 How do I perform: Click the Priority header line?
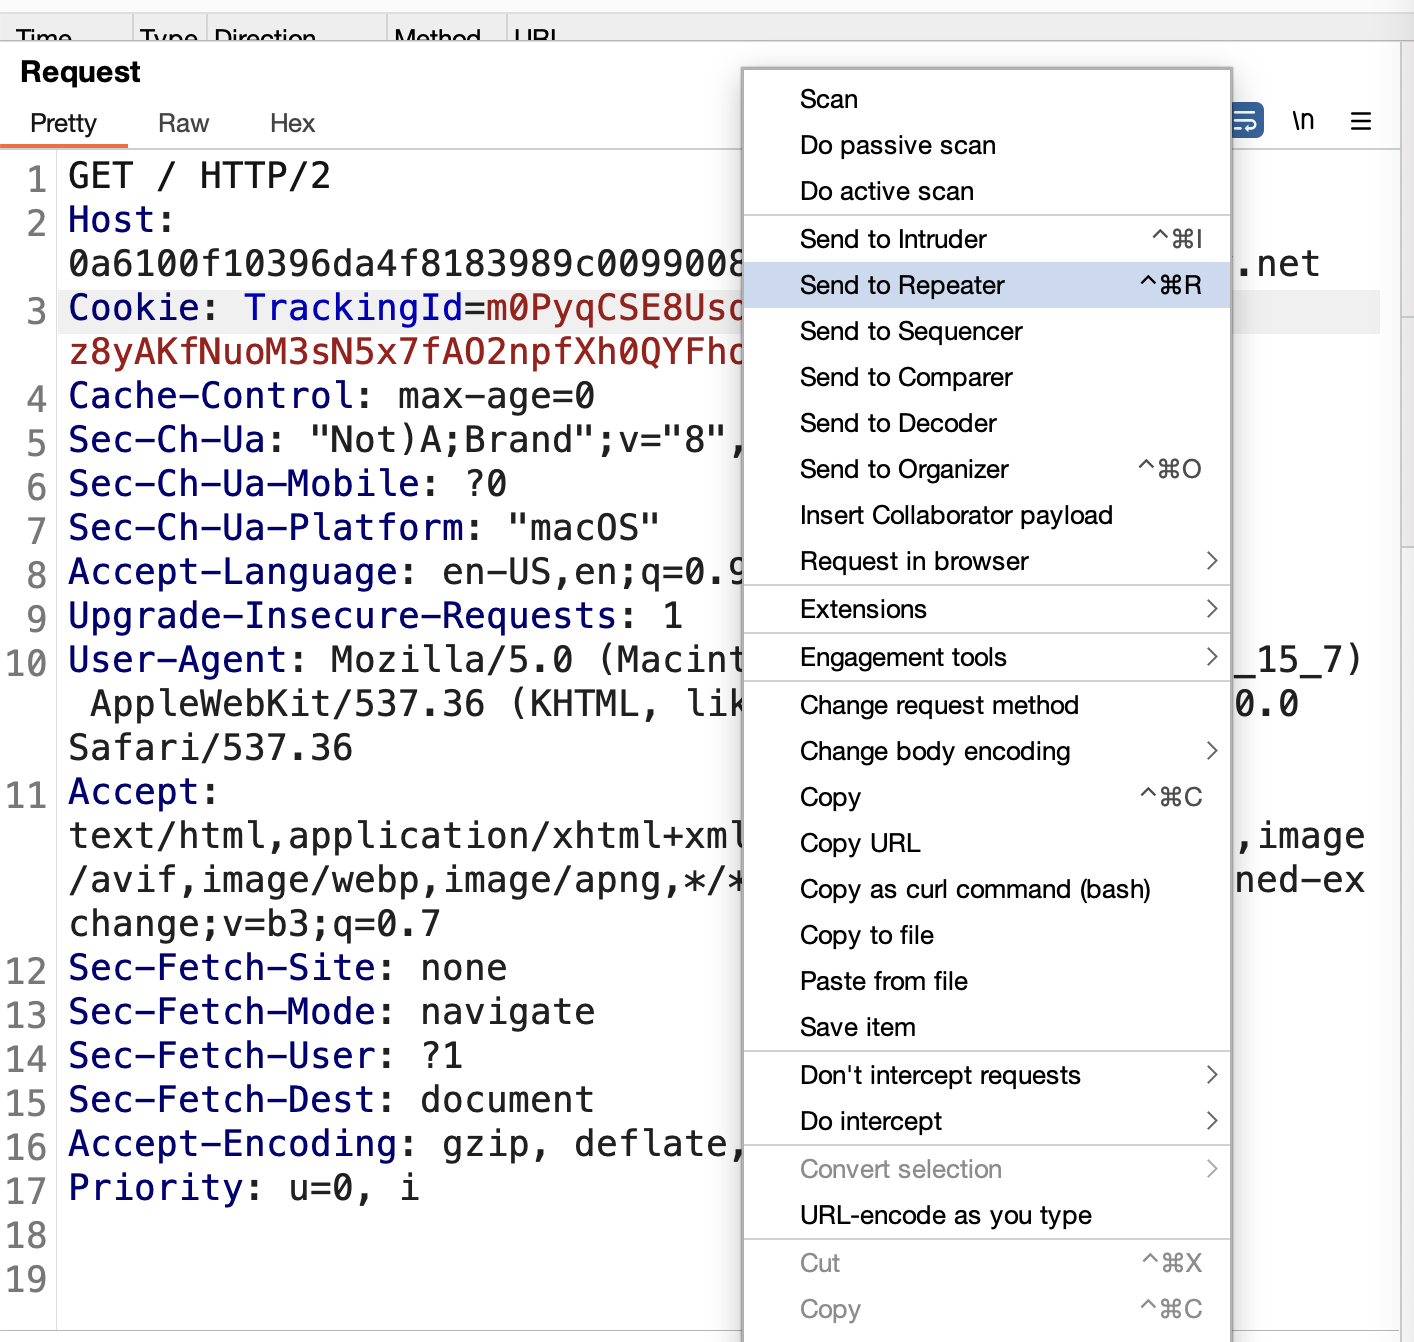[244, 1188]
